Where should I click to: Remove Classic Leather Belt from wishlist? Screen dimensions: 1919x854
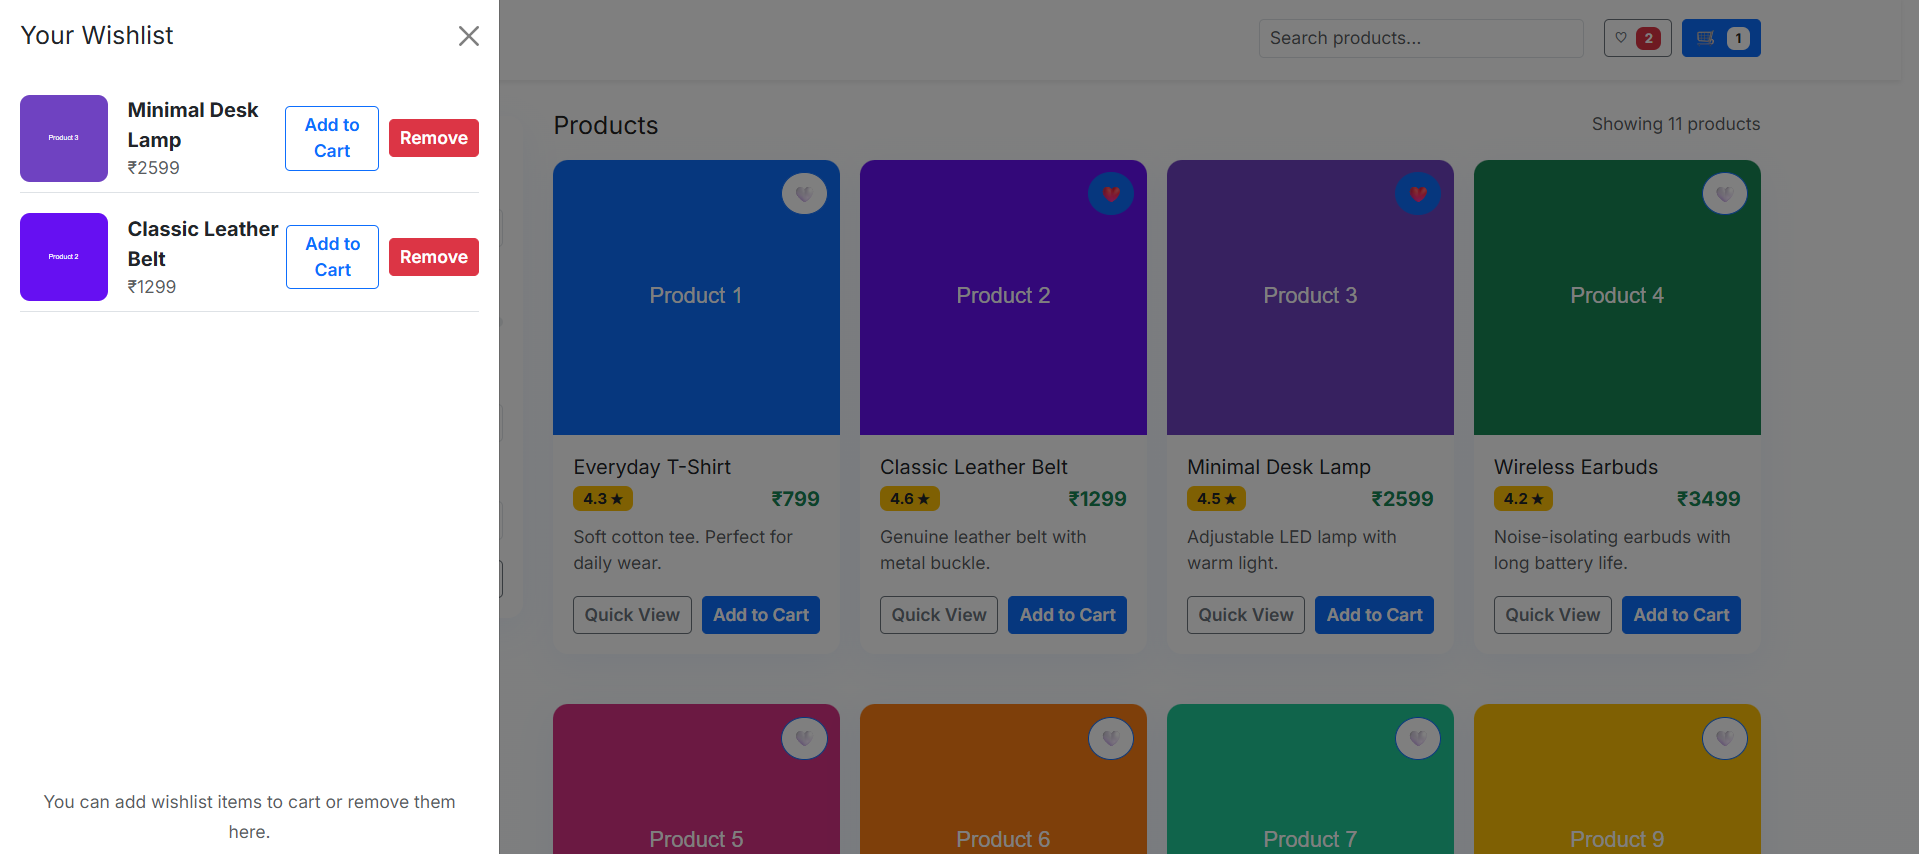pyautogui.click(x=433, y=257)
